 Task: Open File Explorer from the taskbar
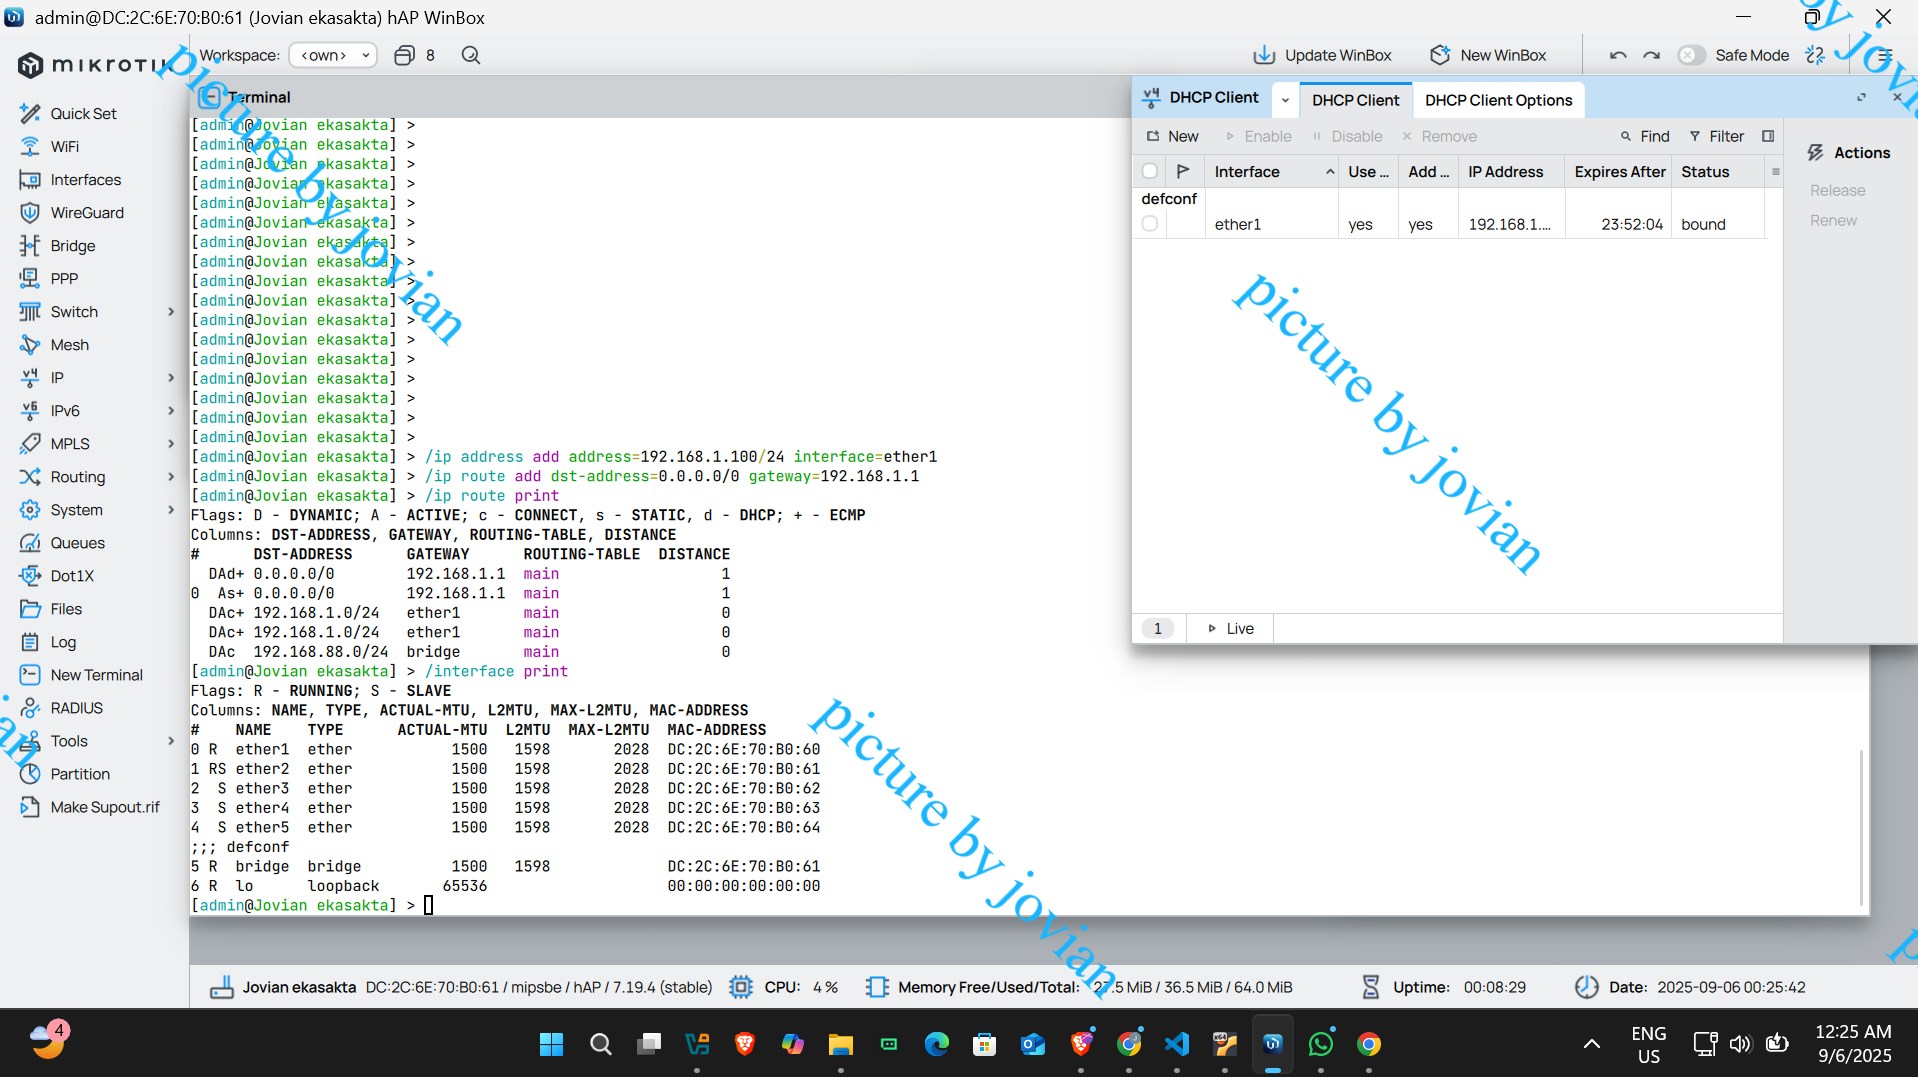[x=840, y=1044]
